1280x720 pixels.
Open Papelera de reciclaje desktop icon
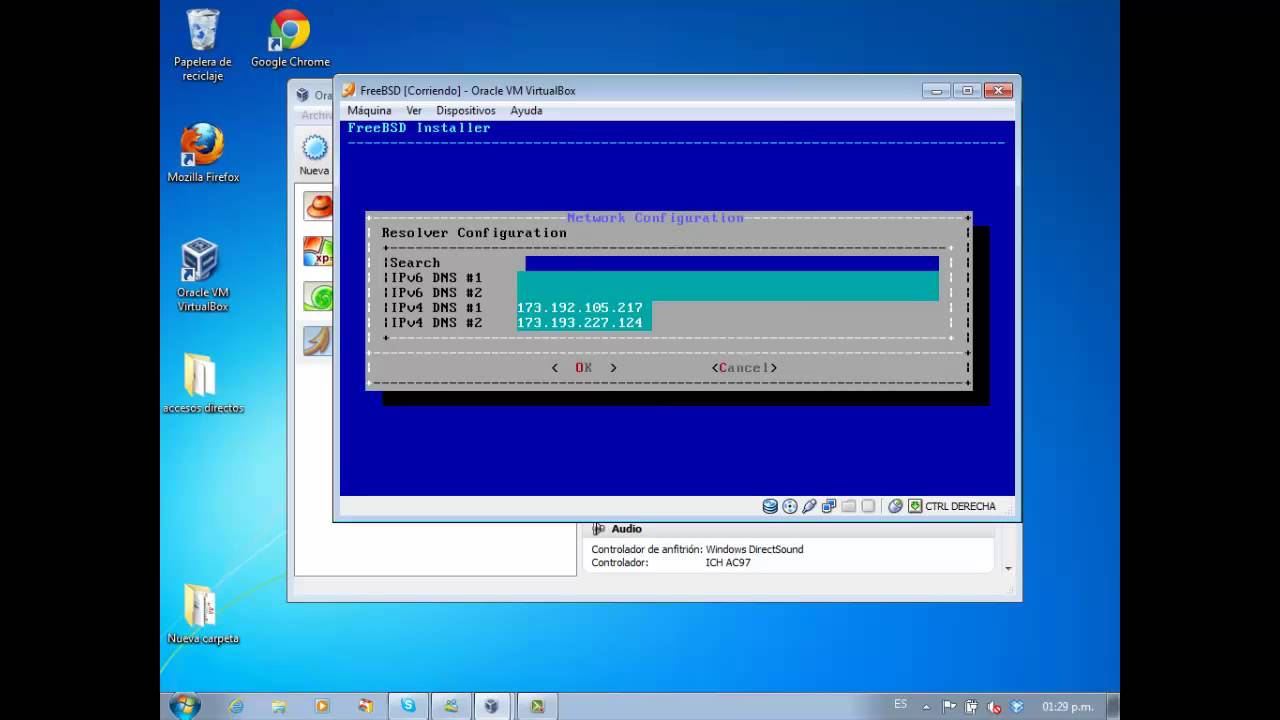202,46
